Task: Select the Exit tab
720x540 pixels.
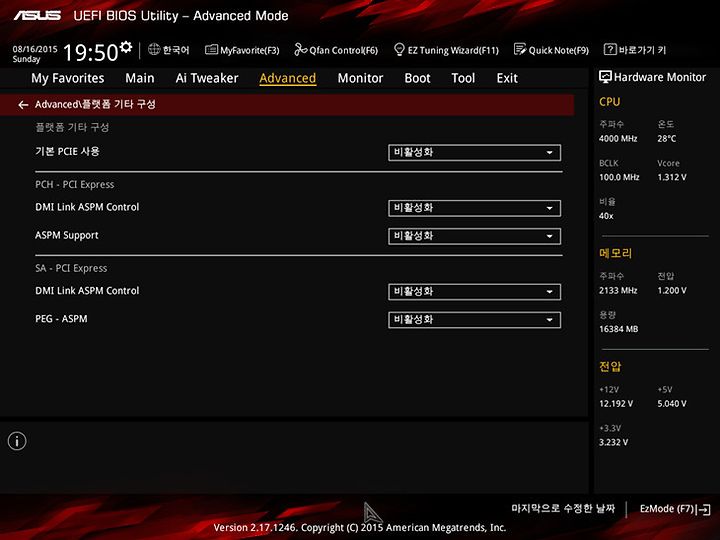Action: (507, 78)
